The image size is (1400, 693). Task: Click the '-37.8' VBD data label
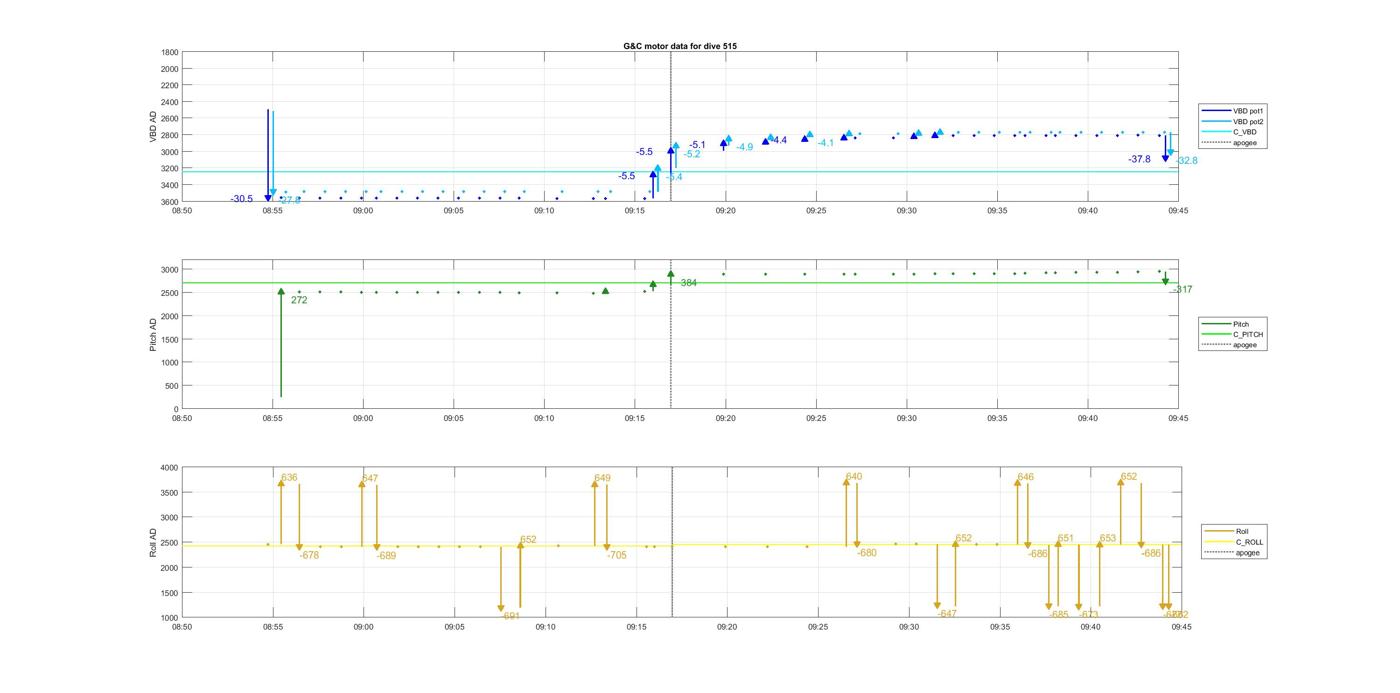pyautogui.click(x=1139, y=159)
